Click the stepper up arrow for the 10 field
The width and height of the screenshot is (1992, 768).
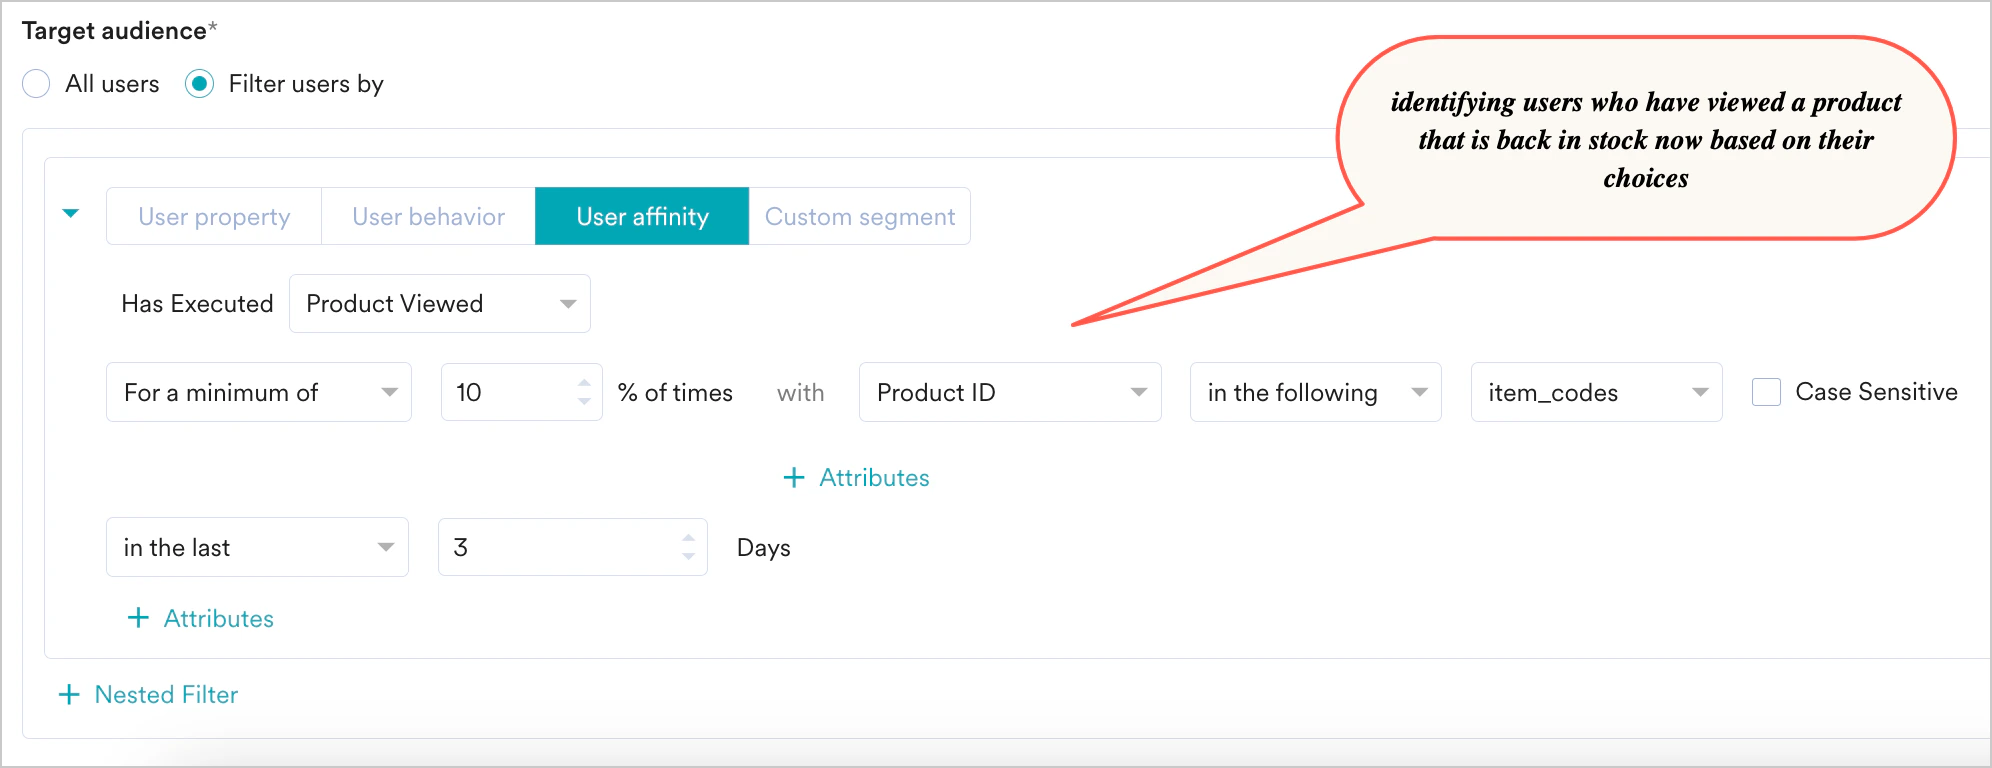coord(584,383)
